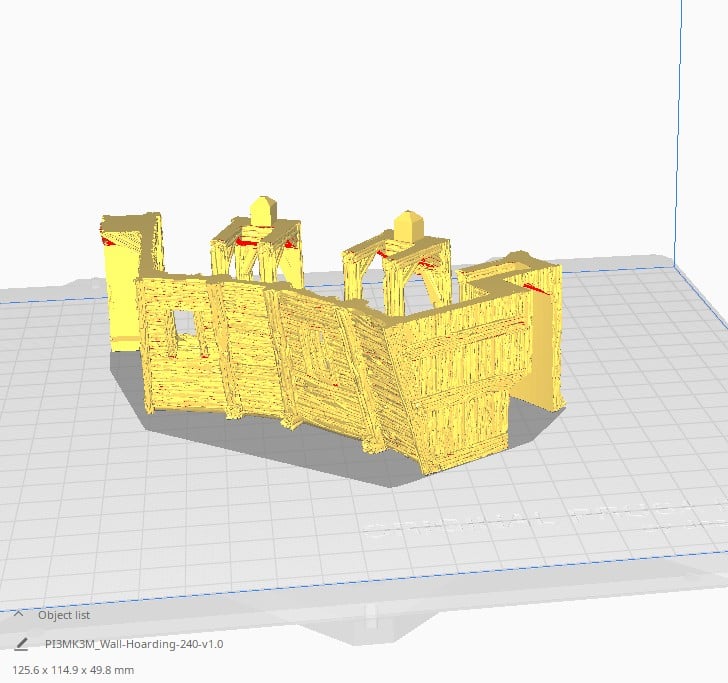Click the left tower pillar of the model
Image resolution: width=728 pixels, height=683 pixels.
pos(122,290)
